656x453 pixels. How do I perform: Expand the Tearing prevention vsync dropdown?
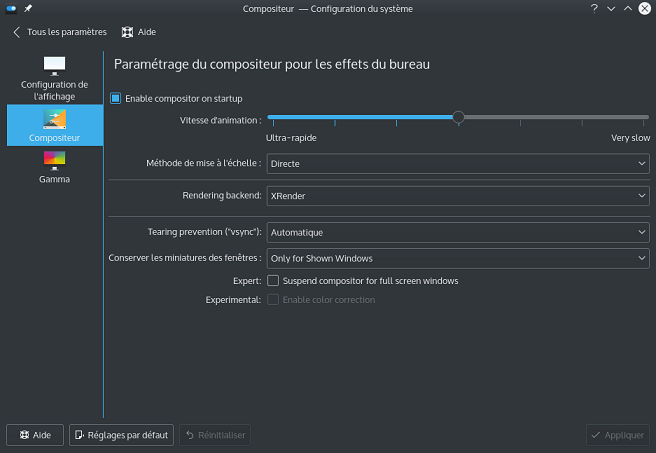(x=458, y=233)
